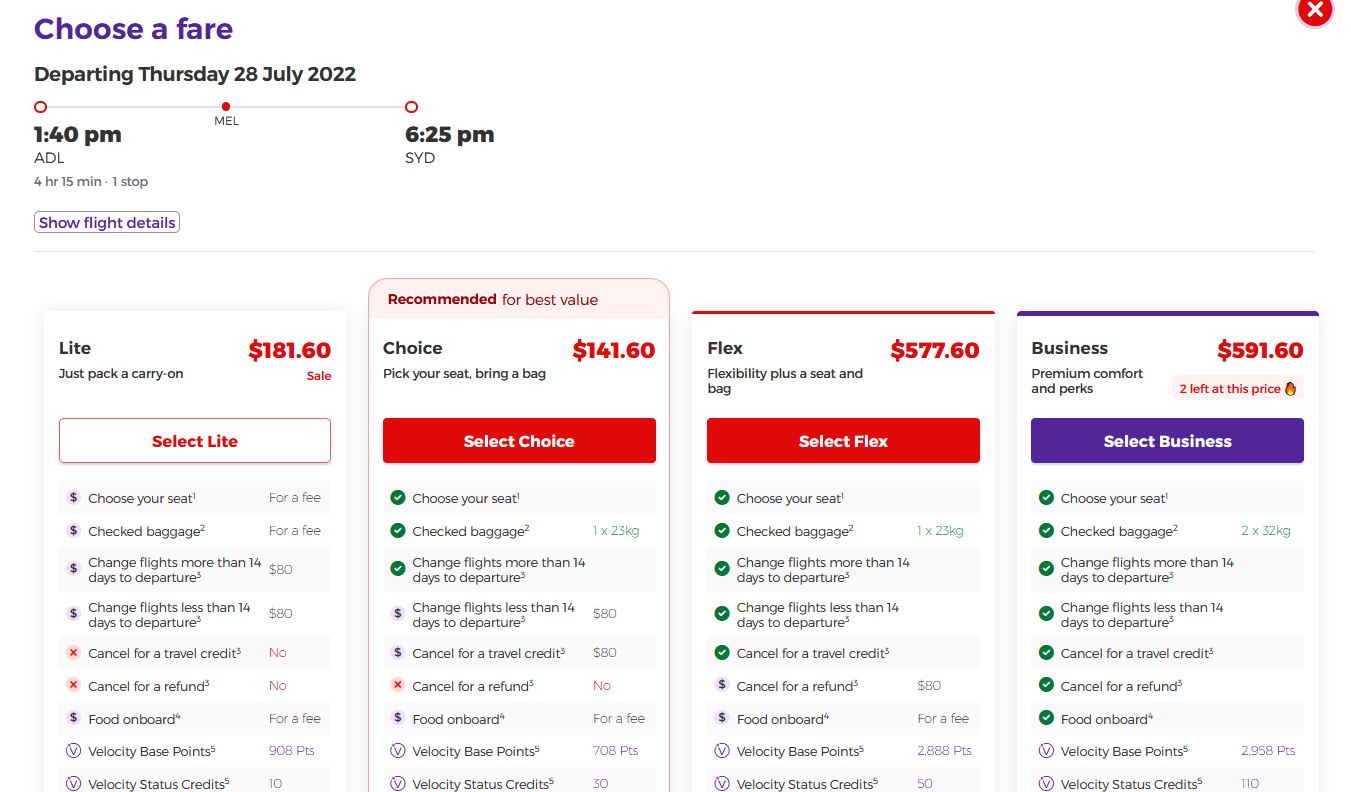Select Business fare
The width and height of the screenshot is (1351, 792).
click(x=1167, y=441)
